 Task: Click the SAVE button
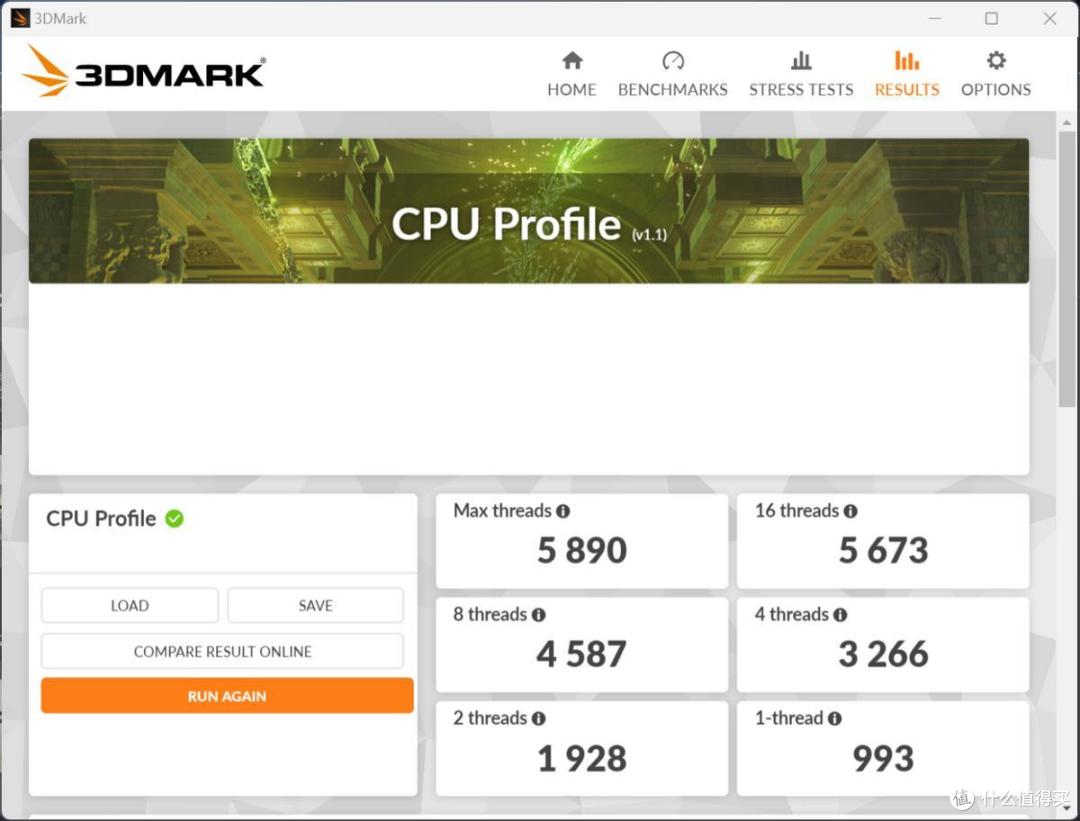[315, 605]
